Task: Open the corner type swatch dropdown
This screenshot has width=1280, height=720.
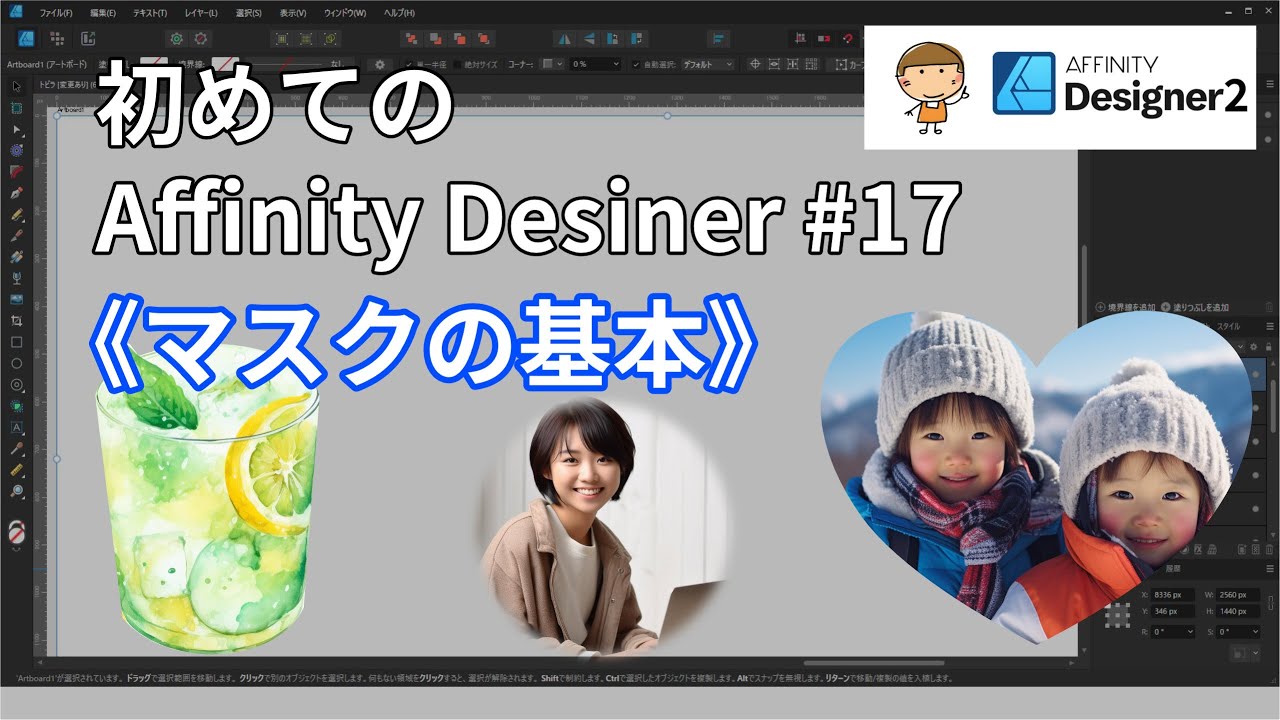Action: (552, 64)
